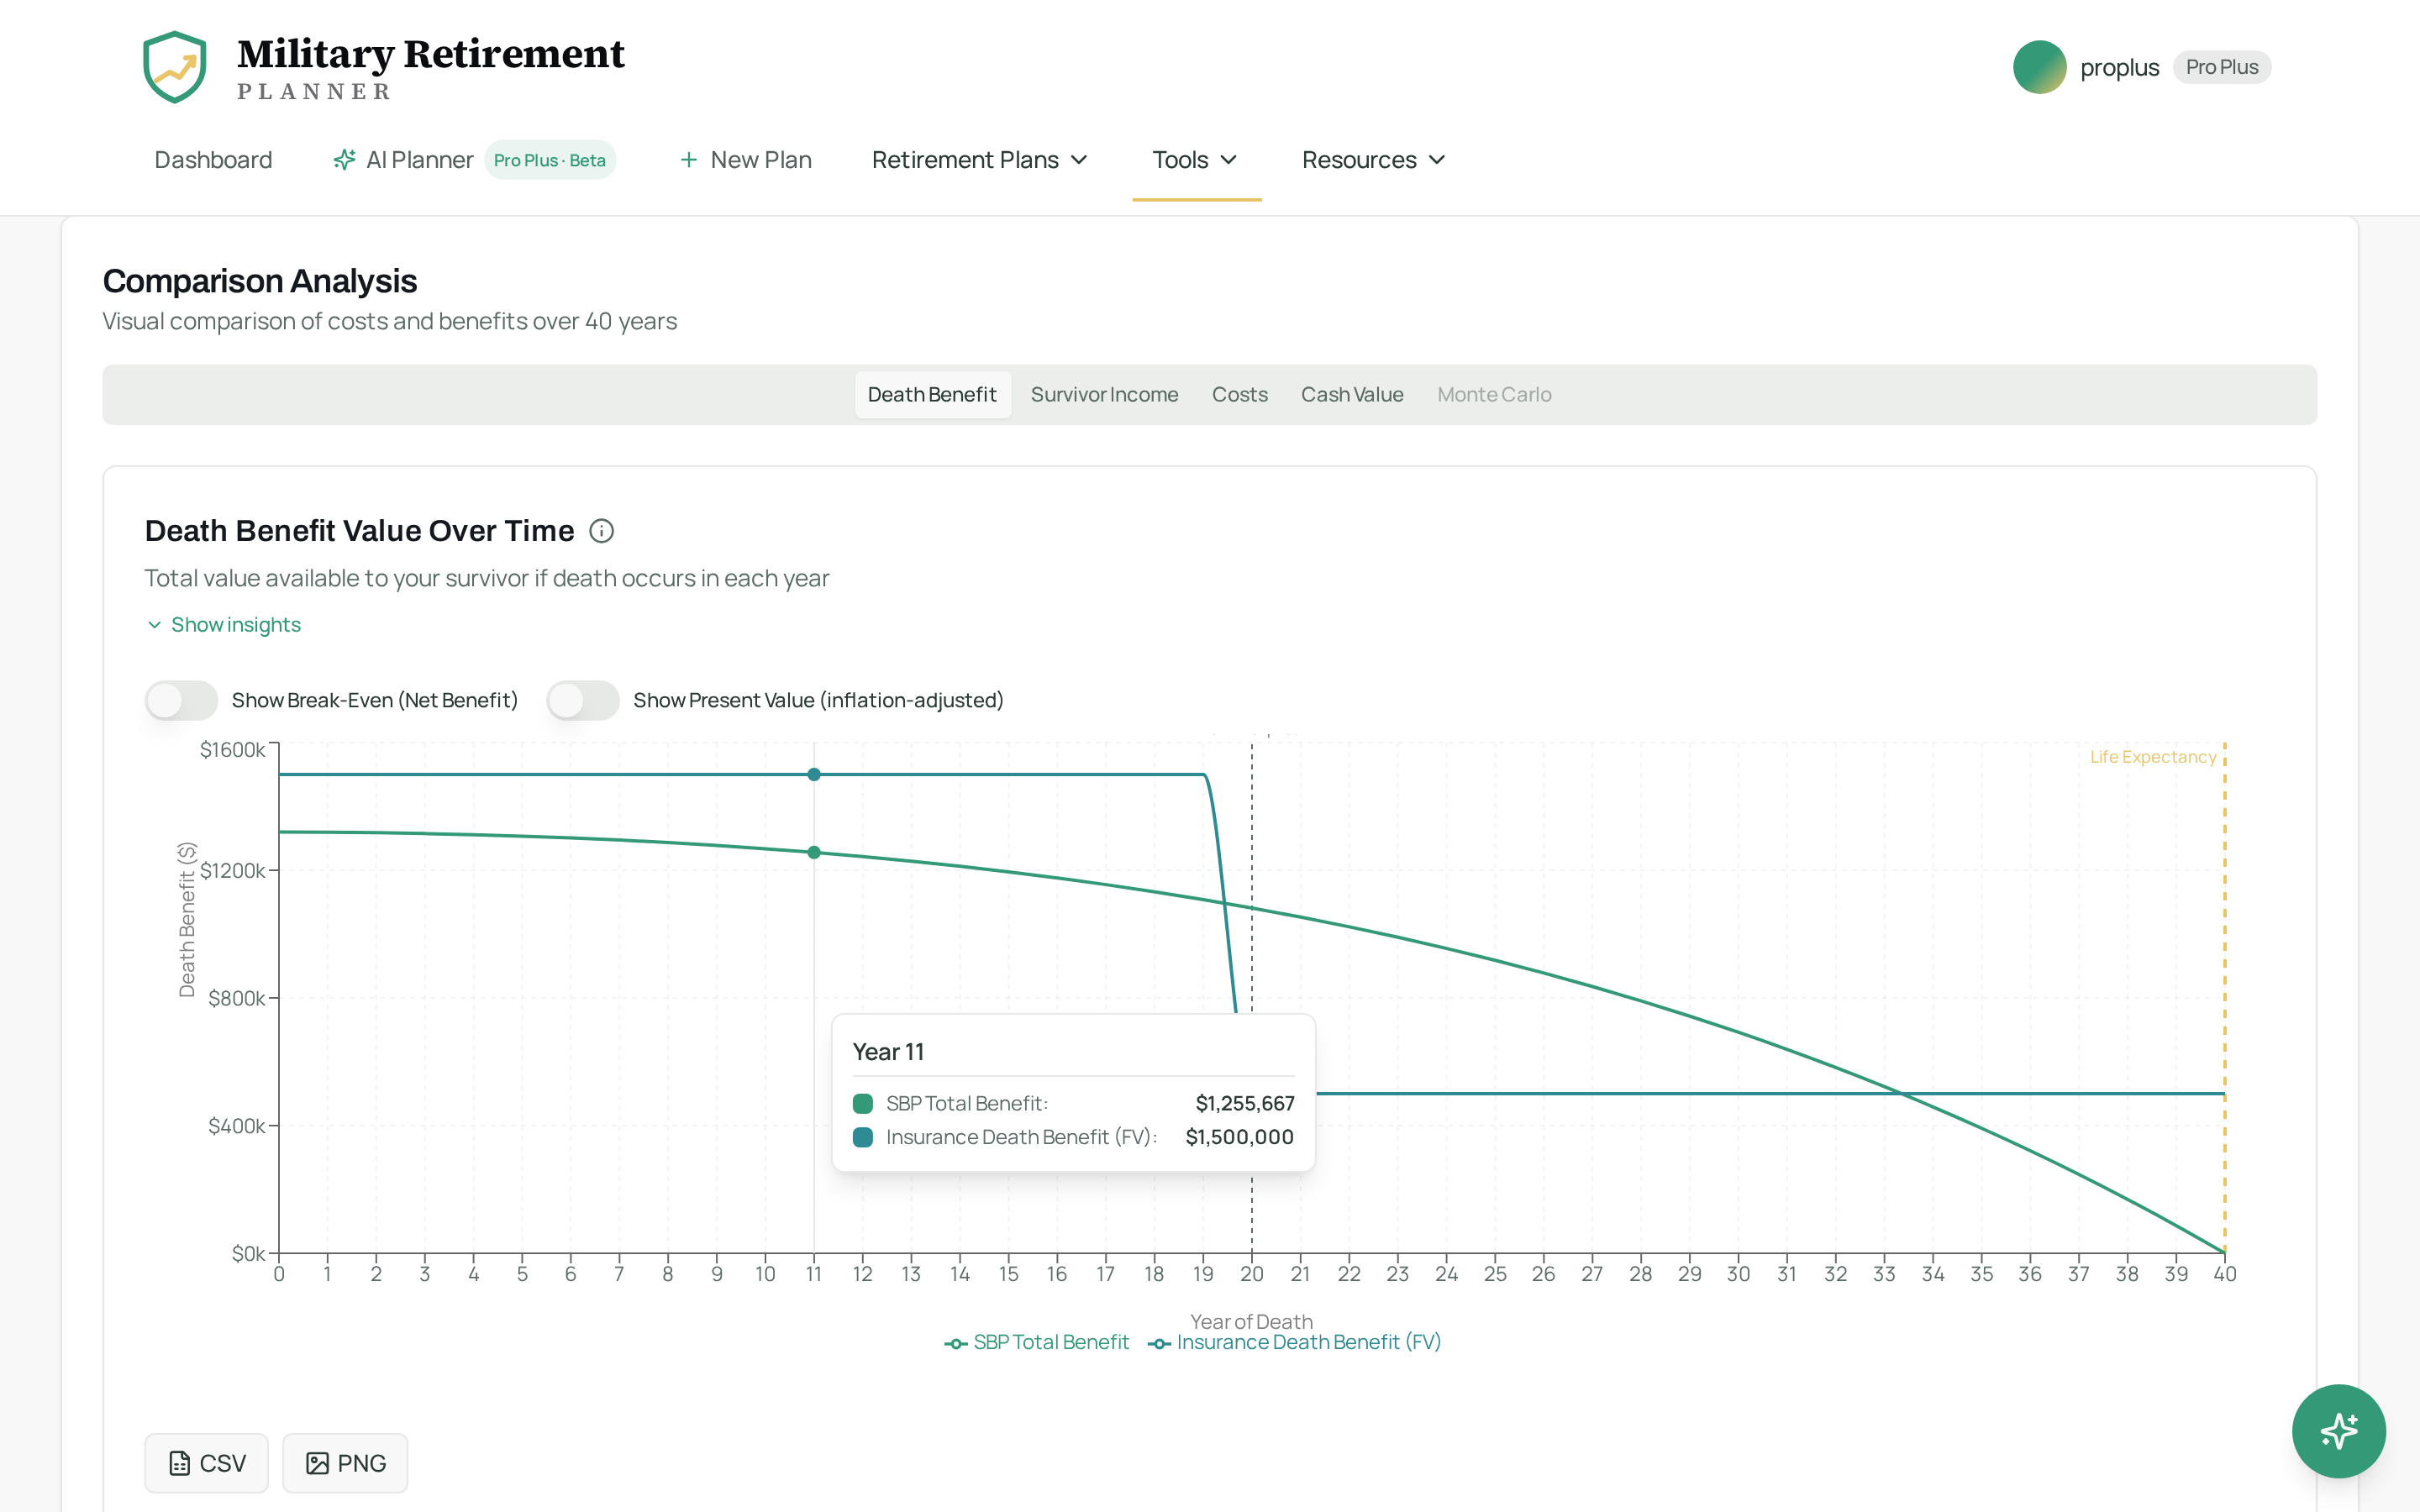The width and height of the screenshot is (2420, 1512).
Task: Export chart as PNG image icon
Action: [317, 1463]
